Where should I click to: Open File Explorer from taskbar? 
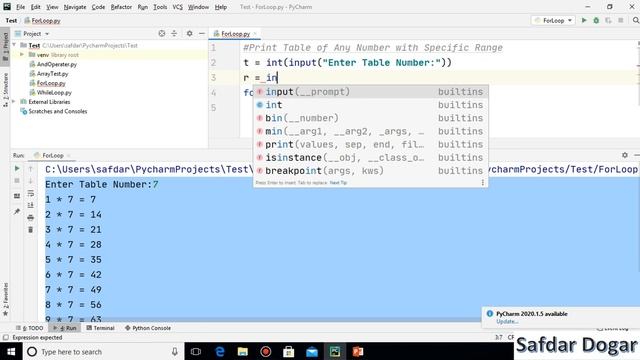tap(243, 351)
